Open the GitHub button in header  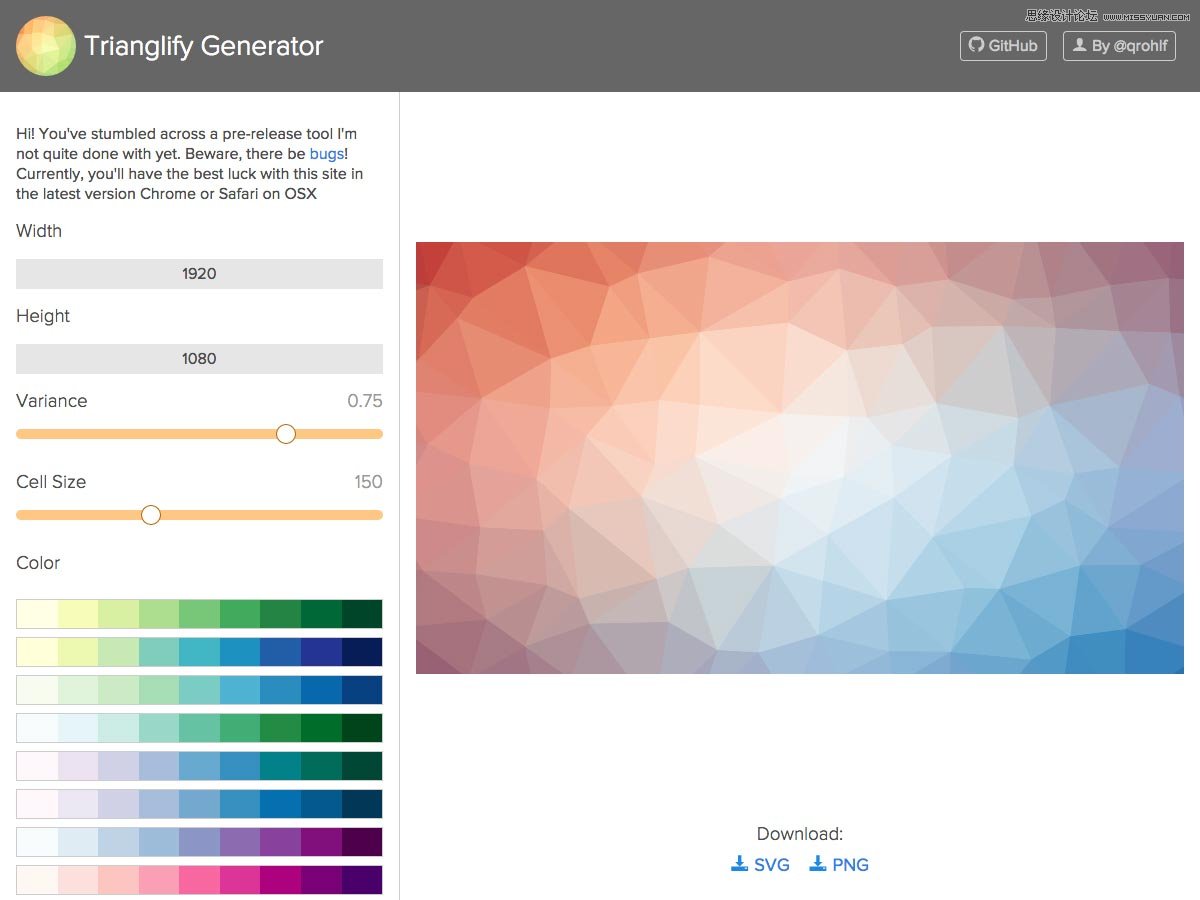(1003, 46)
